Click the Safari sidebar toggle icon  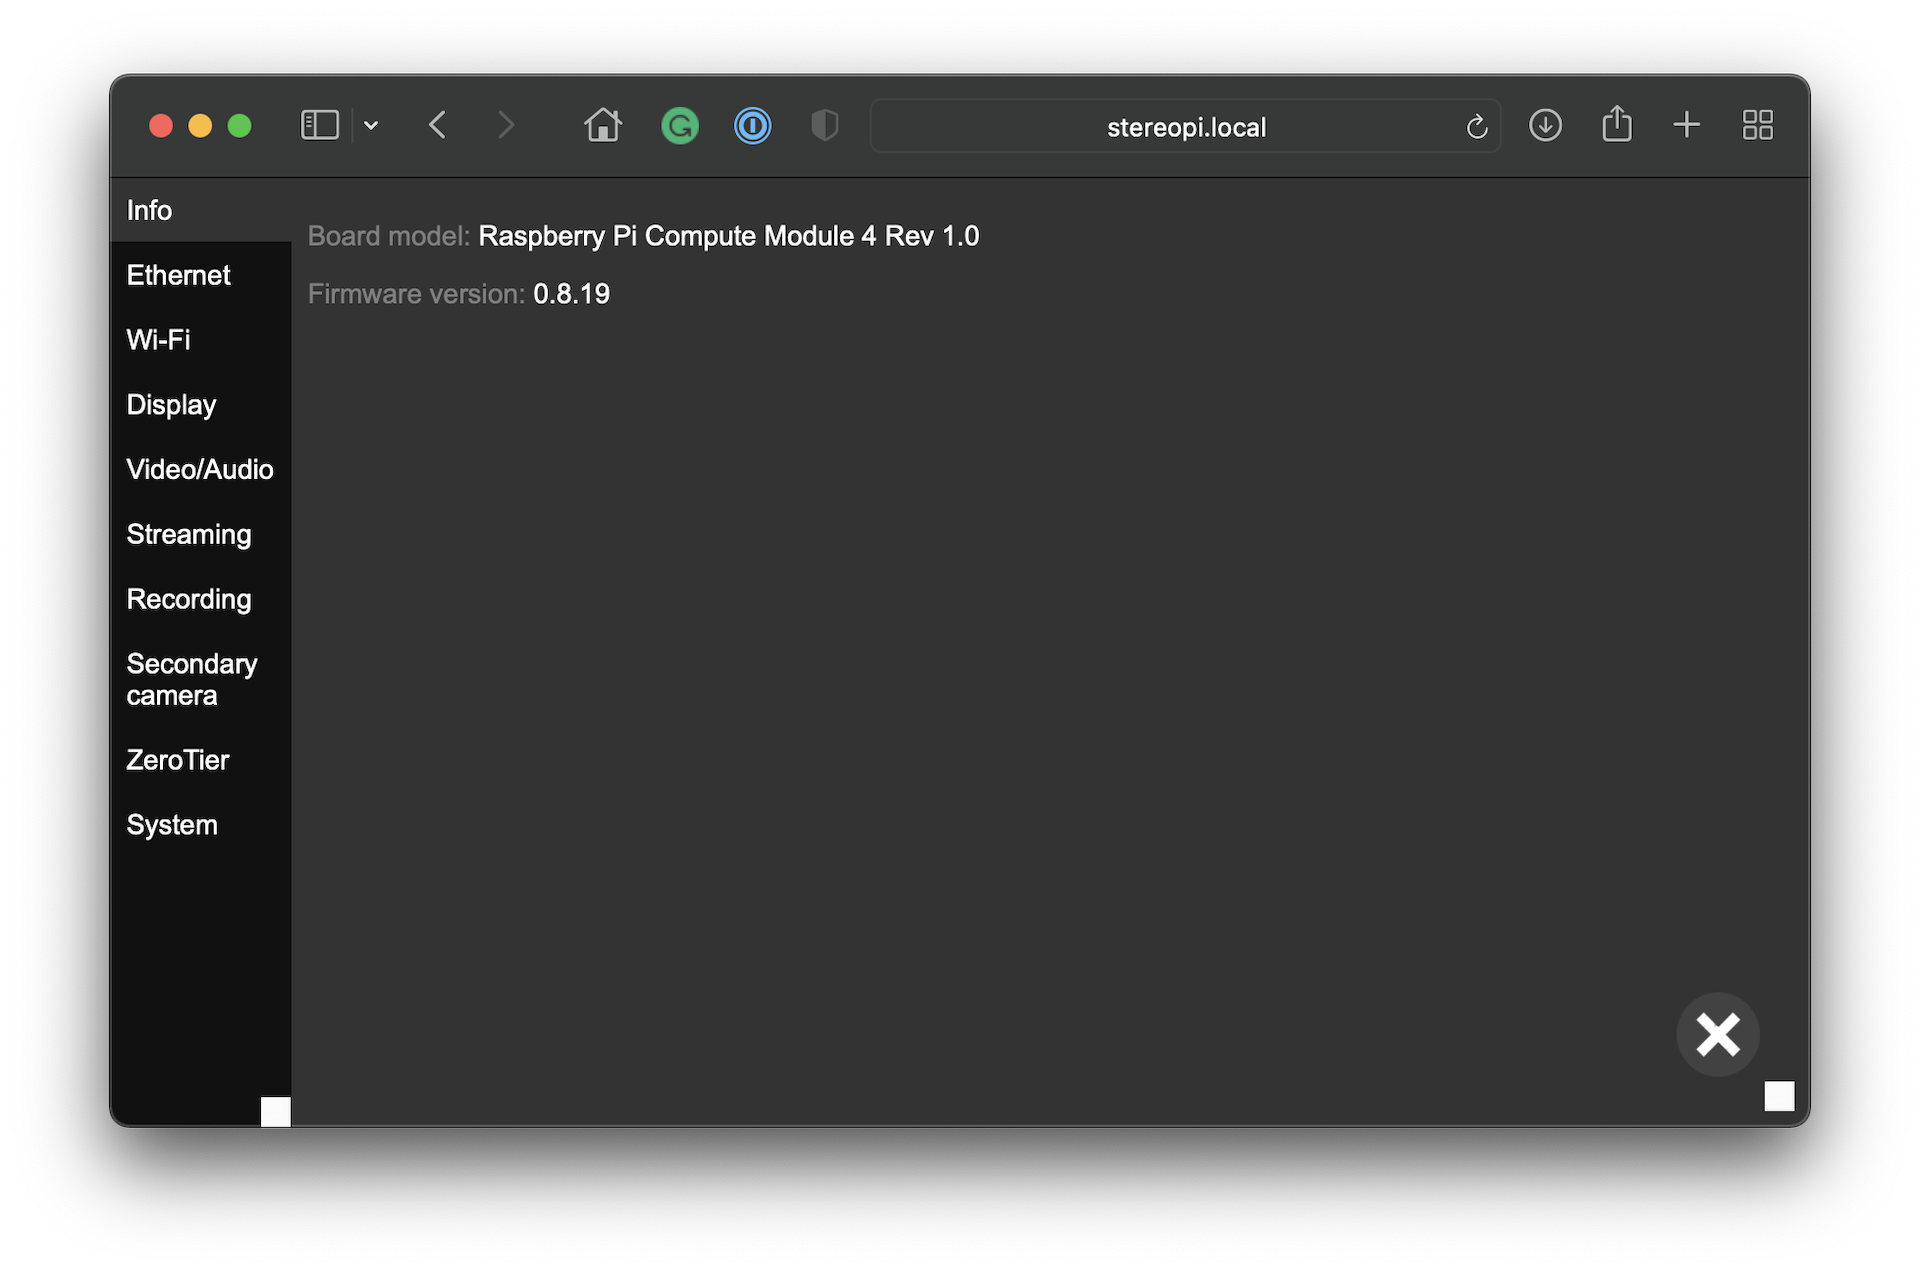(x=320, y=125)
